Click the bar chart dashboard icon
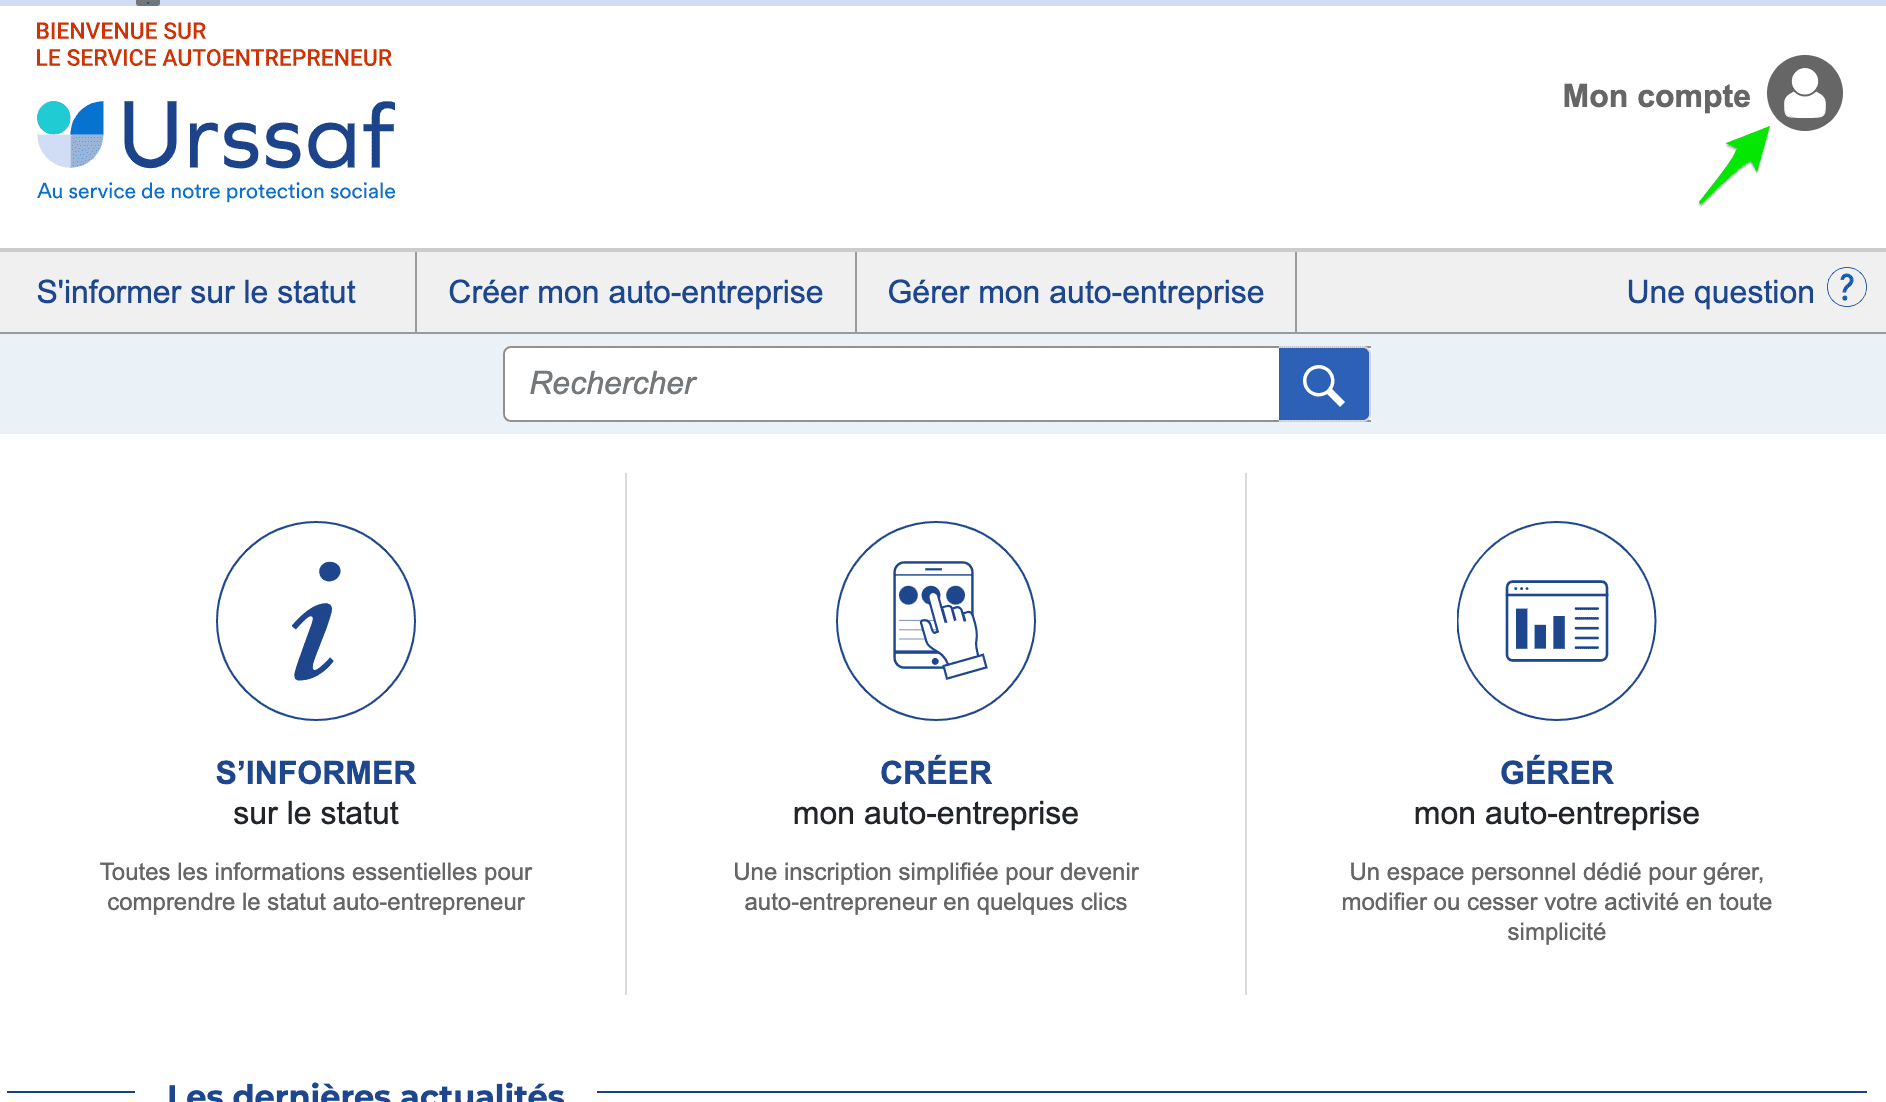1886x1102 pixels. pyautogui.click(x=1556, y=621)
